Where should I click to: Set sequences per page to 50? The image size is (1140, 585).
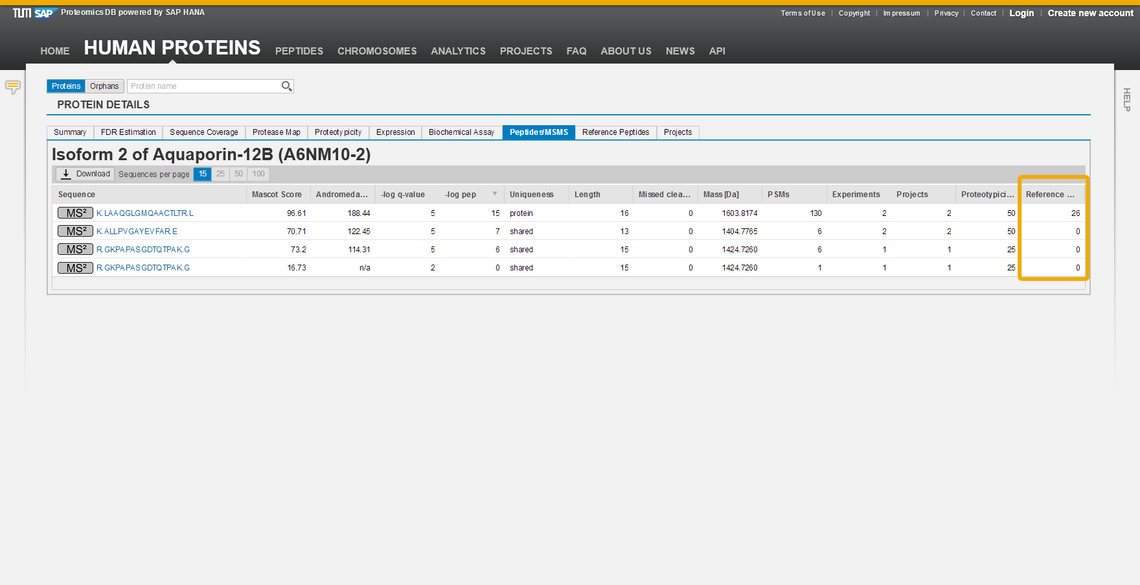click(238, 172)
